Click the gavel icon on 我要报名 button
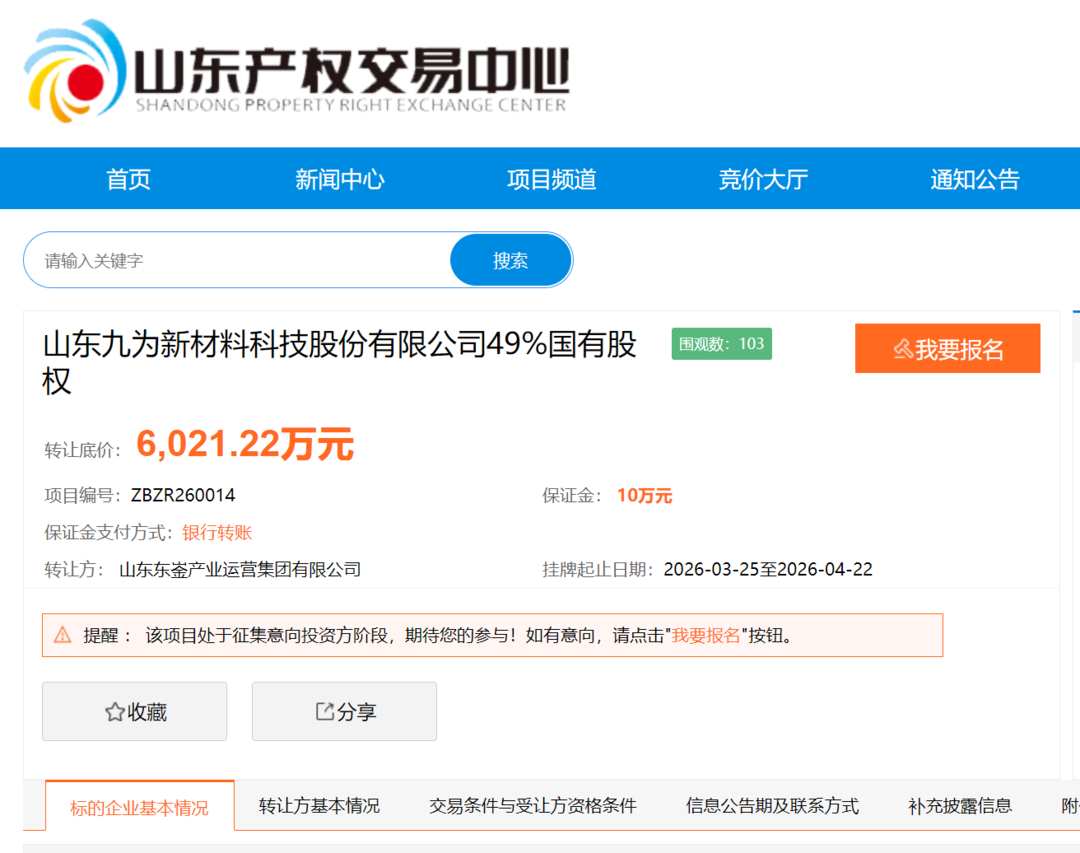This screenshot has width=1080, height=853. (903, 349)
